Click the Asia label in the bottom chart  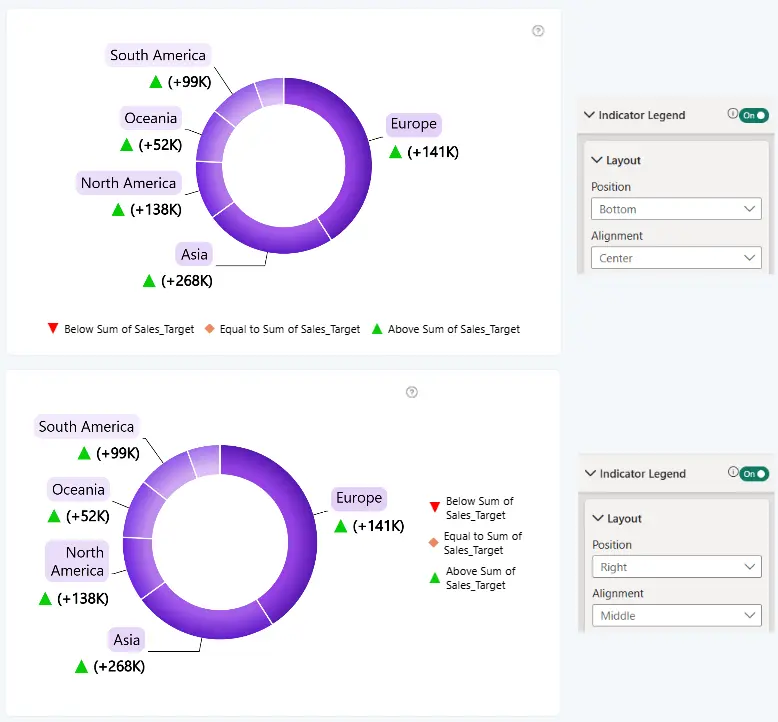[x=126, y=640]
